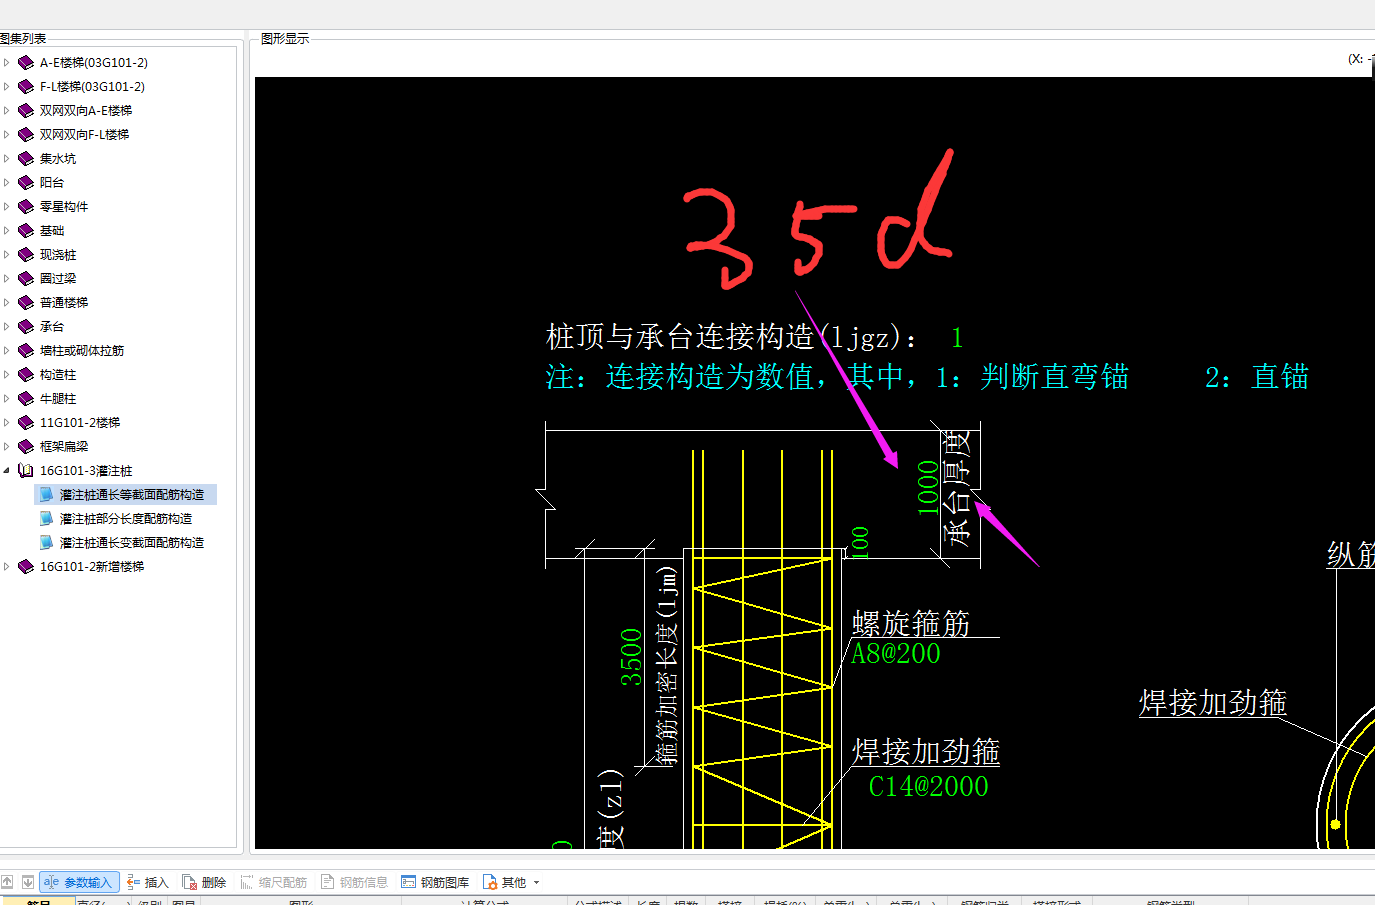1375x905 pixels.
Task: Expand the A-E楼梯(03G101-2) tree node
Action: pos(7,62)
